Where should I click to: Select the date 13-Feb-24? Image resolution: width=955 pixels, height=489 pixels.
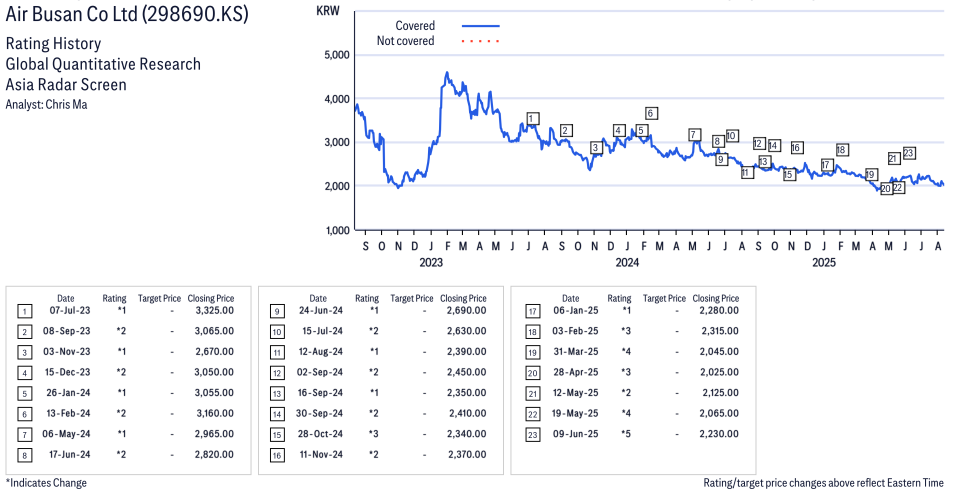tap(68, 413)
